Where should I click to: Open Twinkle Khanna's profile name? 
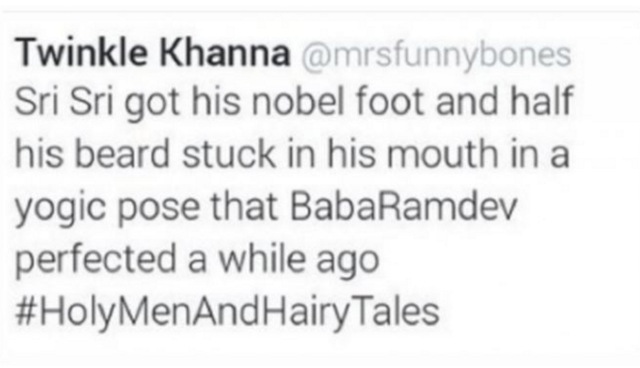[x=152, y=53]
